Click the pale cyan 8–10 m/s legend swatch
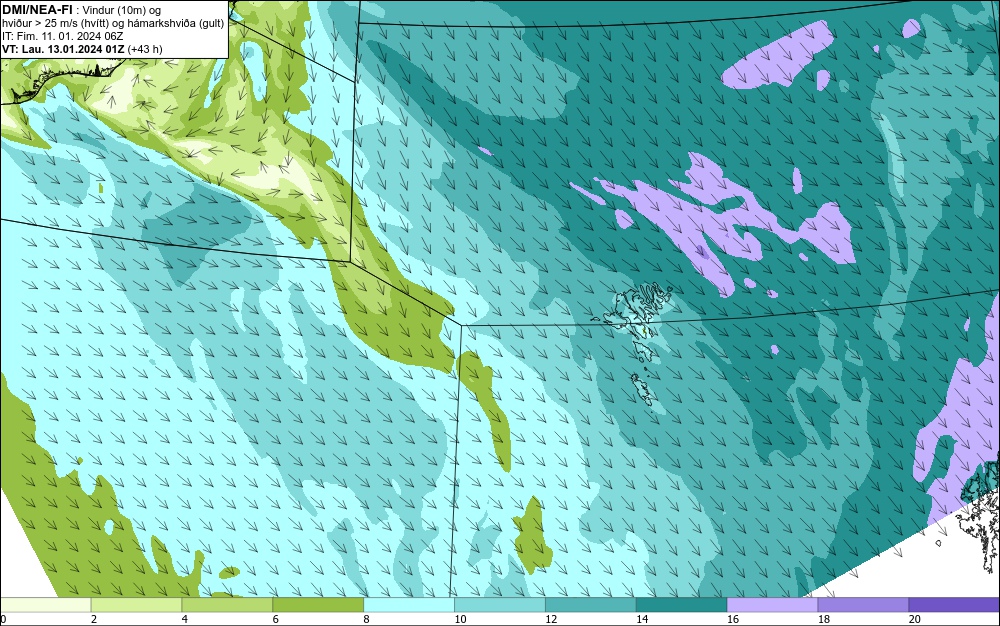Screen dimensions: 1000x626 (409, 604)
